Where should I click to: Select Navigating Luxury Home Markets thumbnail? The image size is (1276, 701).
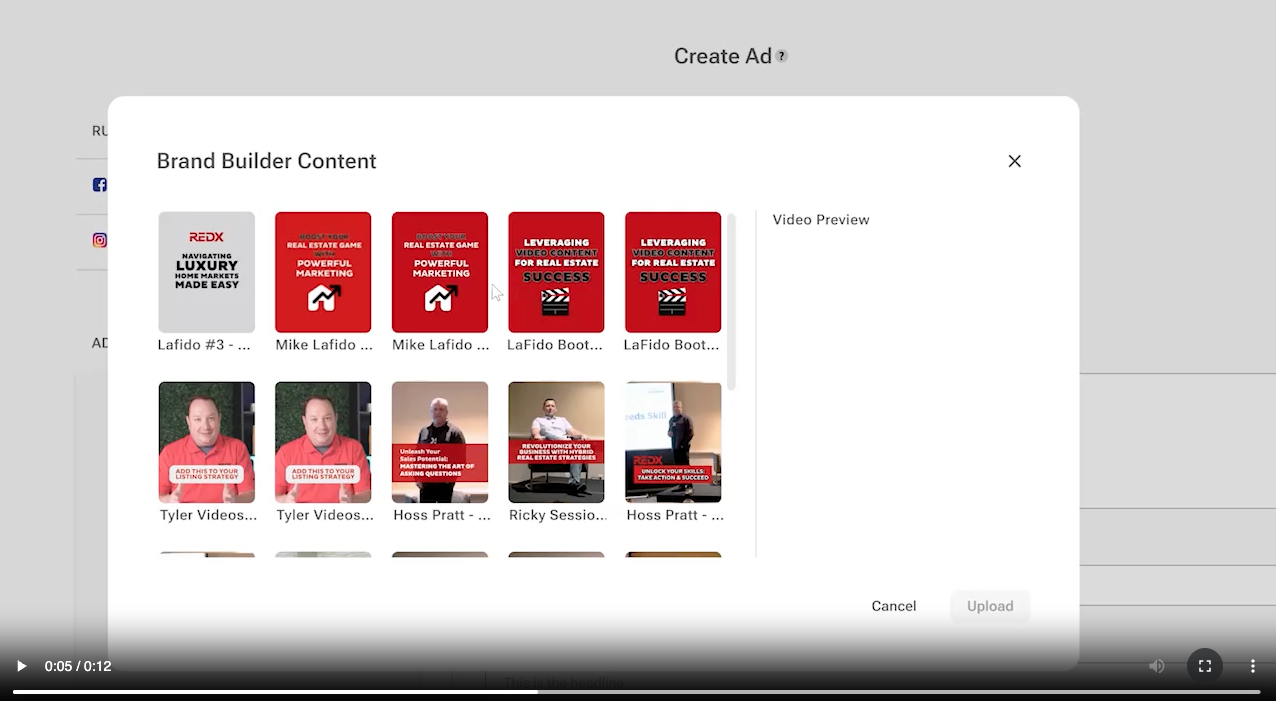pyautogui.click(x=207, y=272)
